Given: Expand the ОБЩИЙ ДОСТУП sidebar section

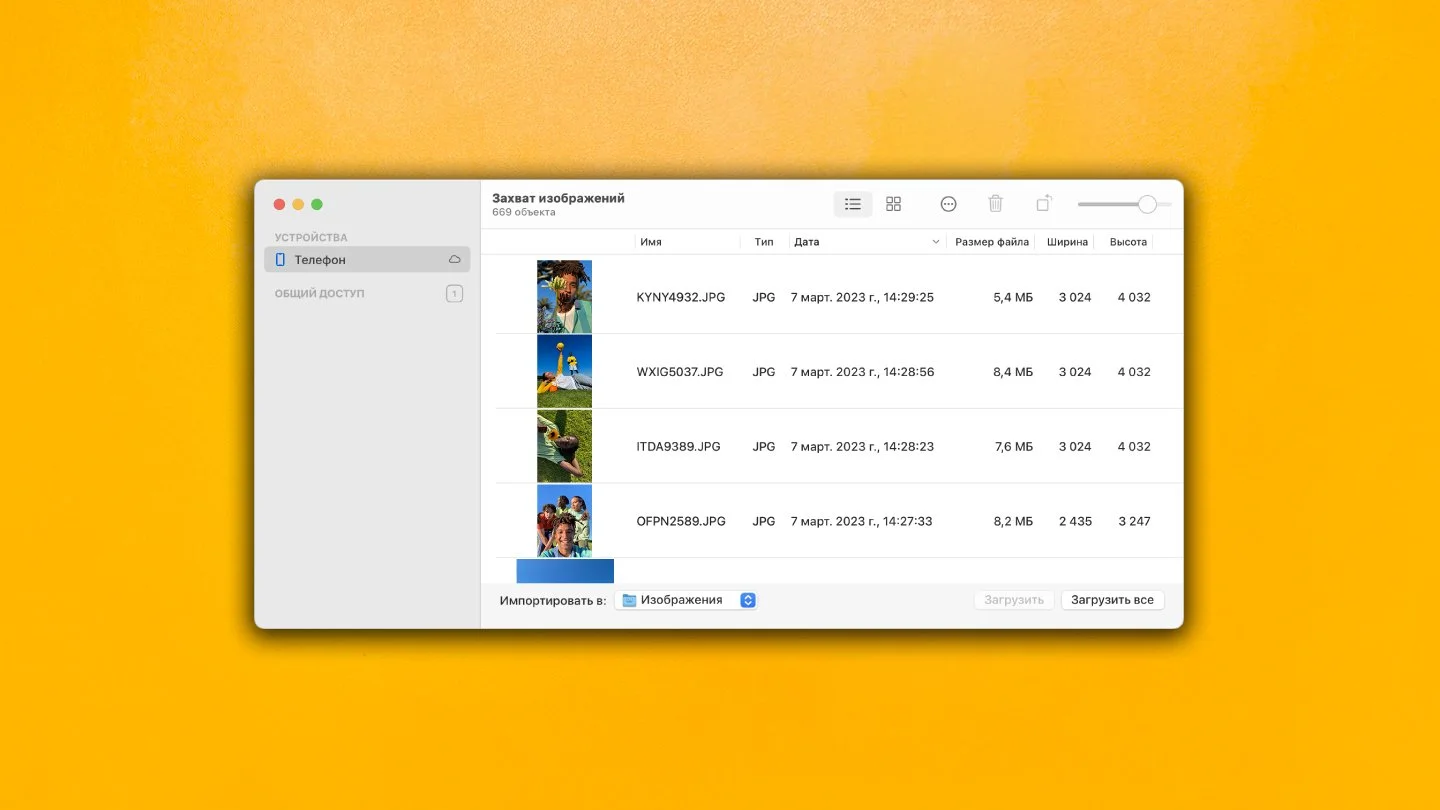Looking at the screenshot, I should pyautogui.click(x=320, y=294).
